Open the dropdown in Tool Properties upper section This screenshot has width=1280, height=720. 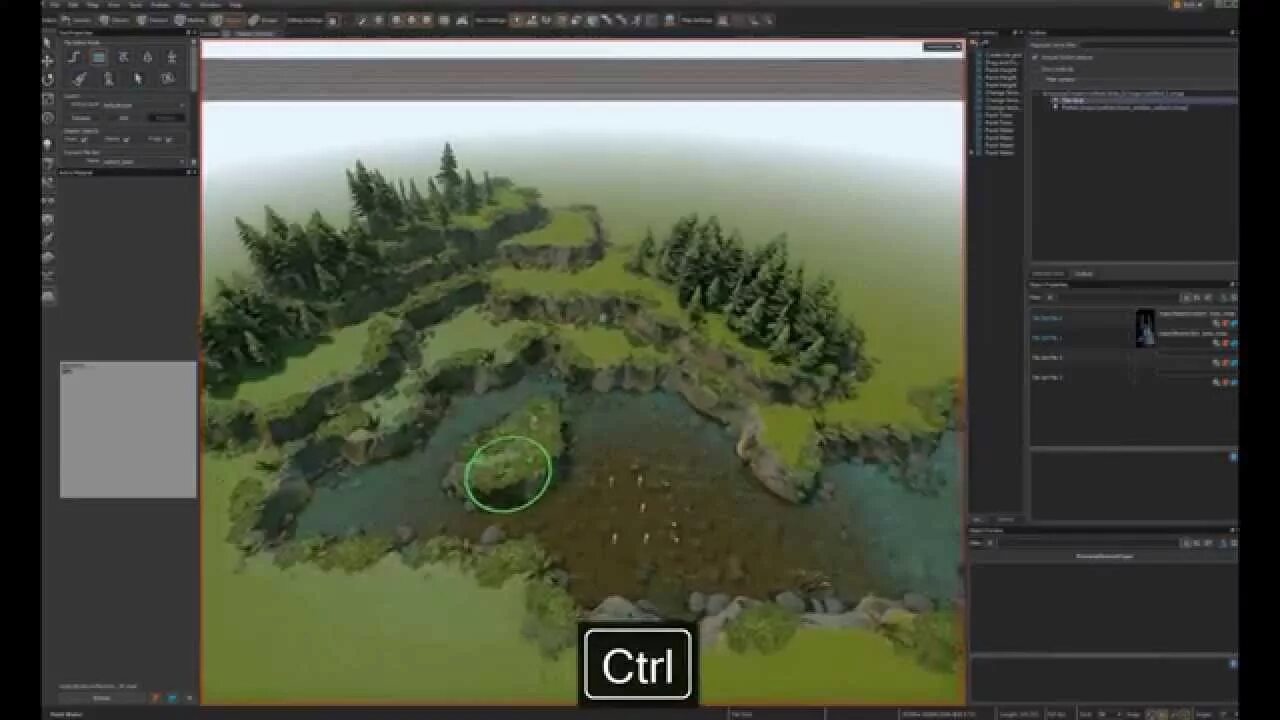coord(144,105)
